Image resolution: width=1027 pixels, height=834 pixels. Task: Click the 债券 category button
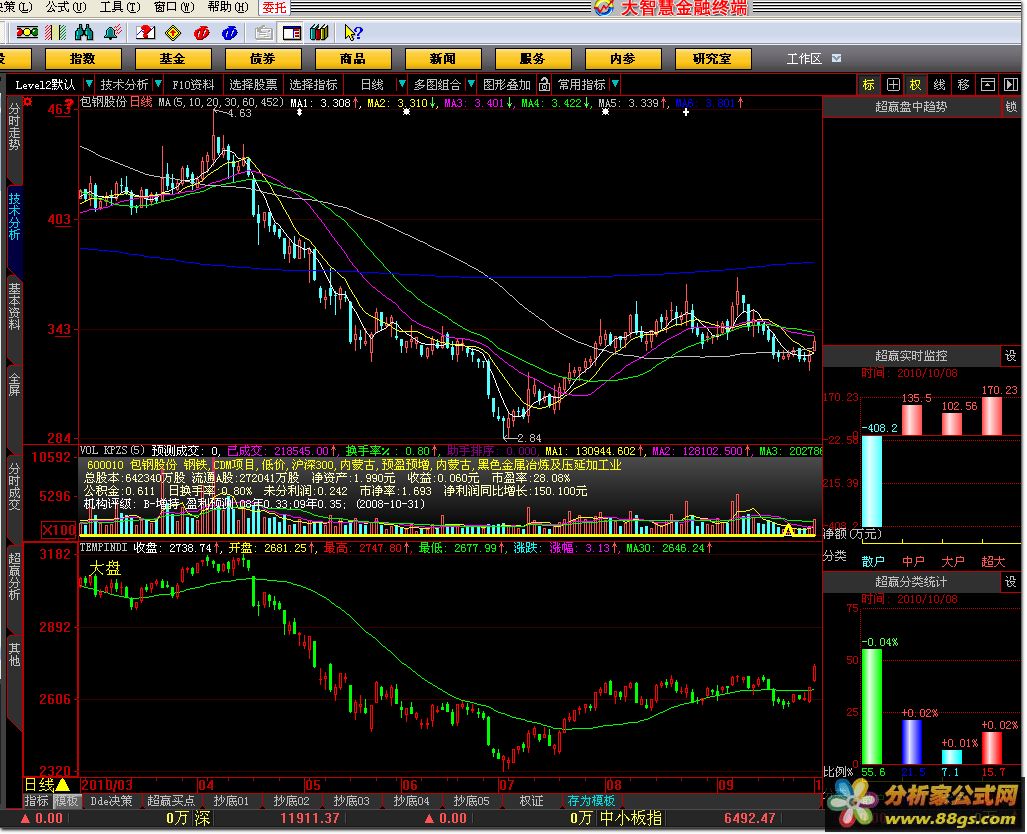(263, 59)
